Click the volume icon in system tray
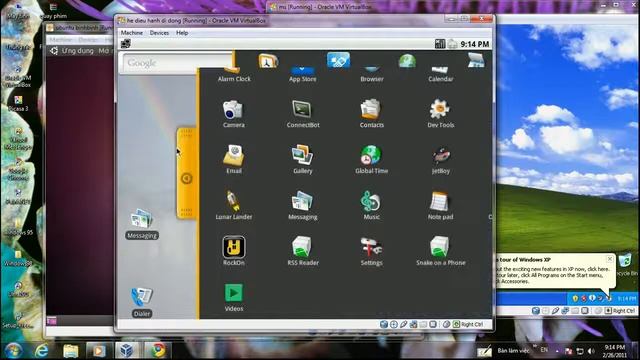This screenshot has width=640, height=360. coord(591,351)
